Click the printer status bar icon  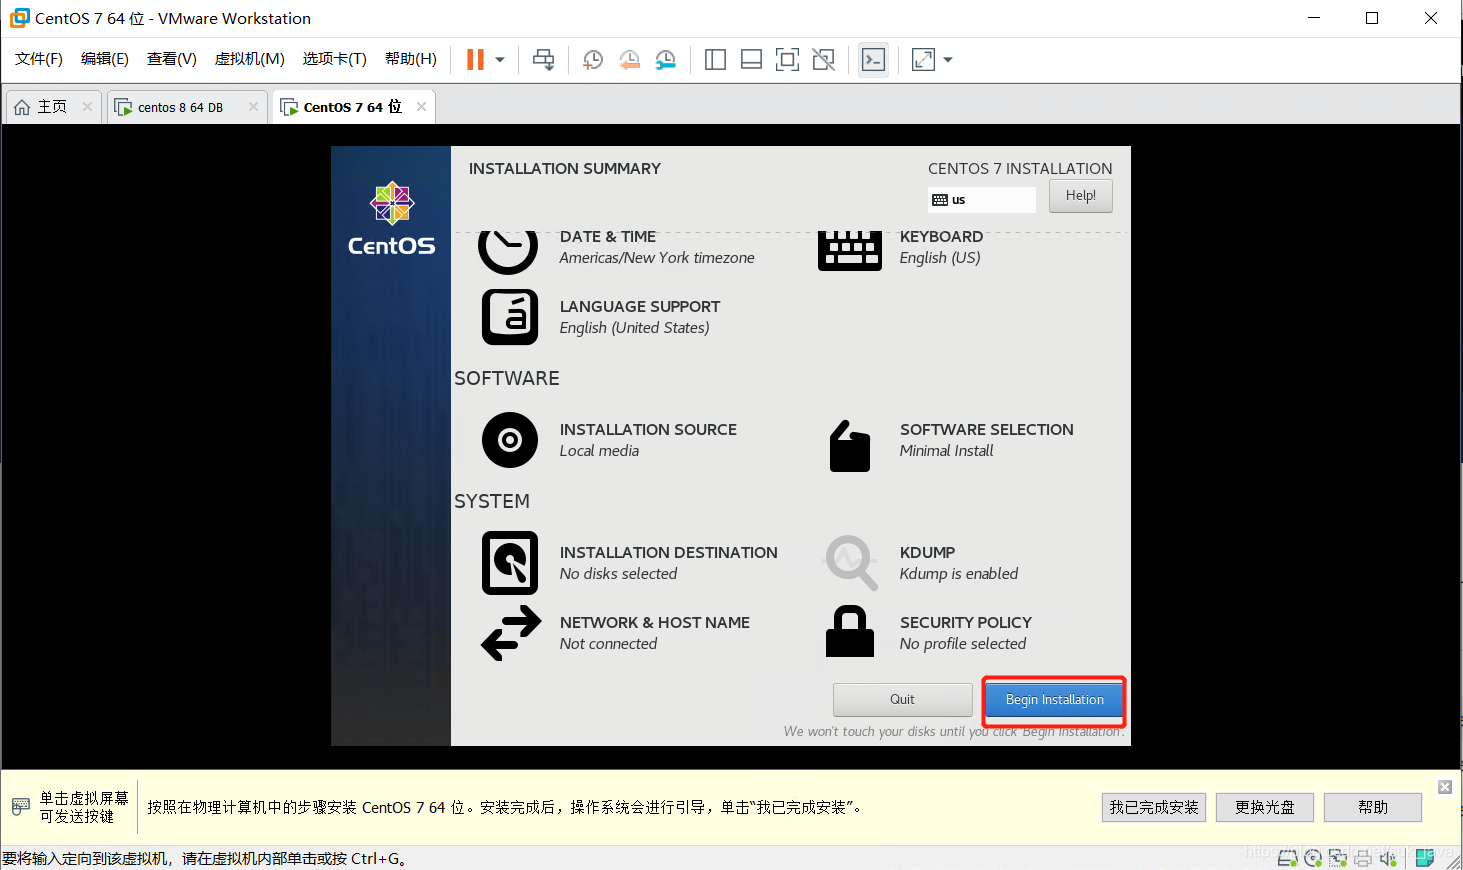(x=1363, y=857)
